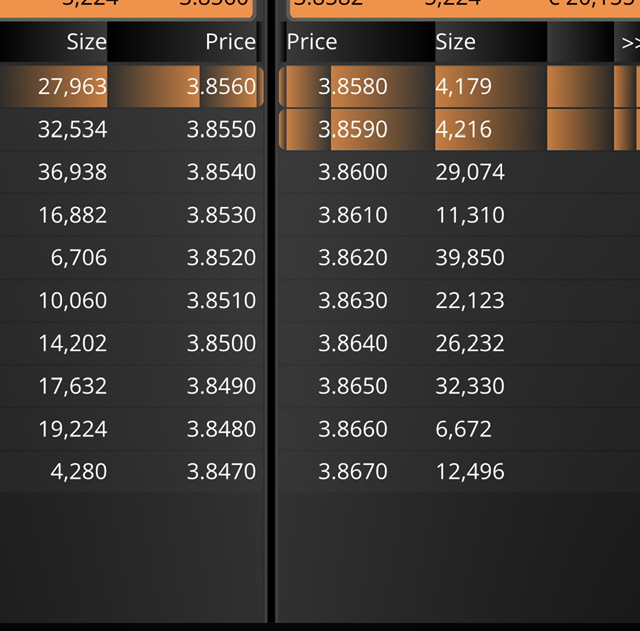Select ask price 3.8670

click(x=353, y=471)
